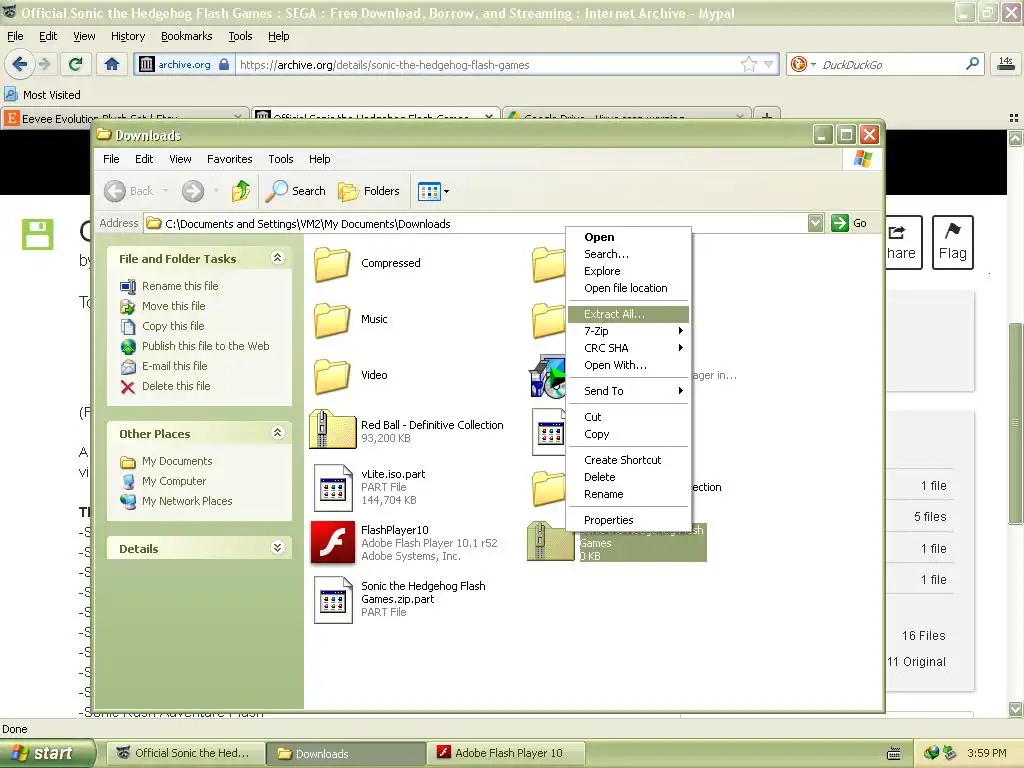1024x768 pixels.
Task: Click the browser URL address field
Action: coord(487,64)
